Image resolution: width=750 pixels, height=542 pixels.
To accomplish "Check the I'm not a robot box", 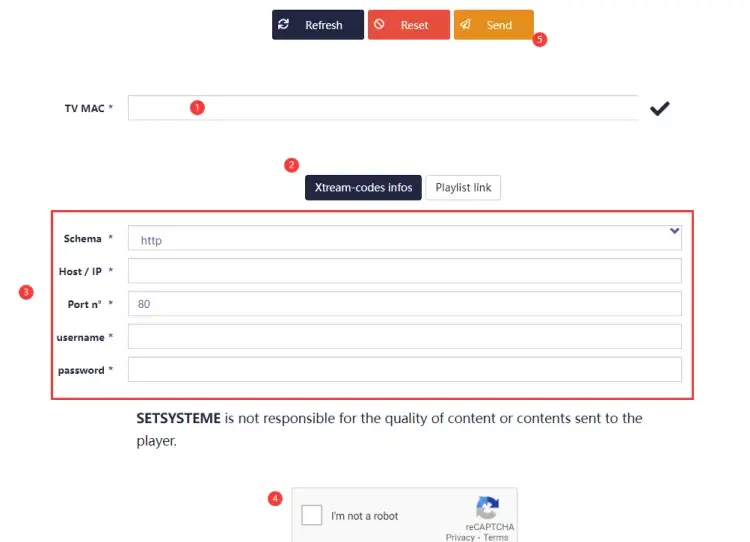I will pyautogui.click(x=312, y=515).
